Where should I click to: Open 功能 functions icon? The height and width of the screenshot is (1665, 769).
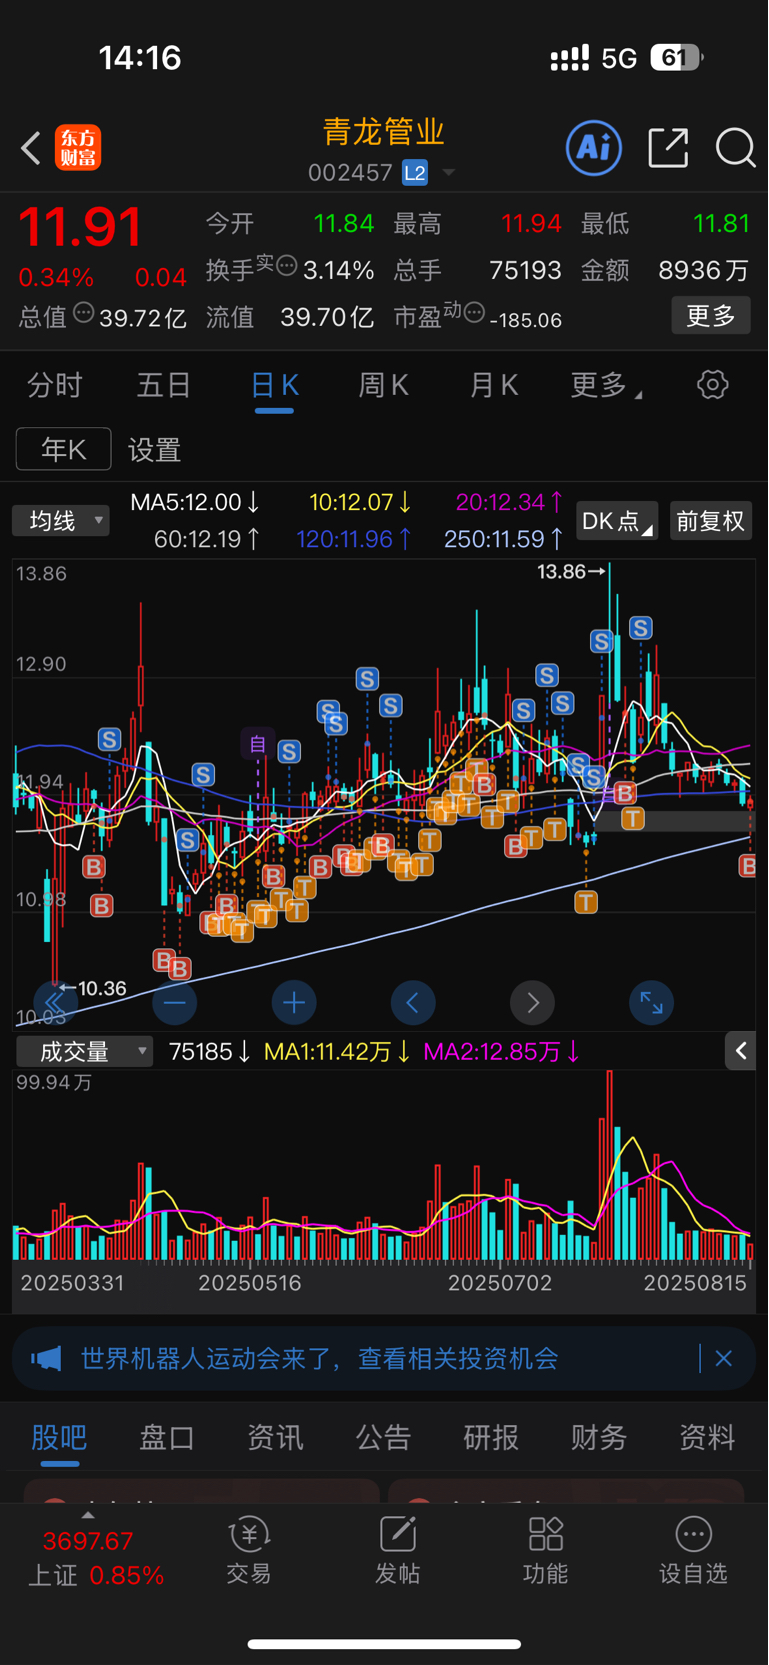(546, 1551)
